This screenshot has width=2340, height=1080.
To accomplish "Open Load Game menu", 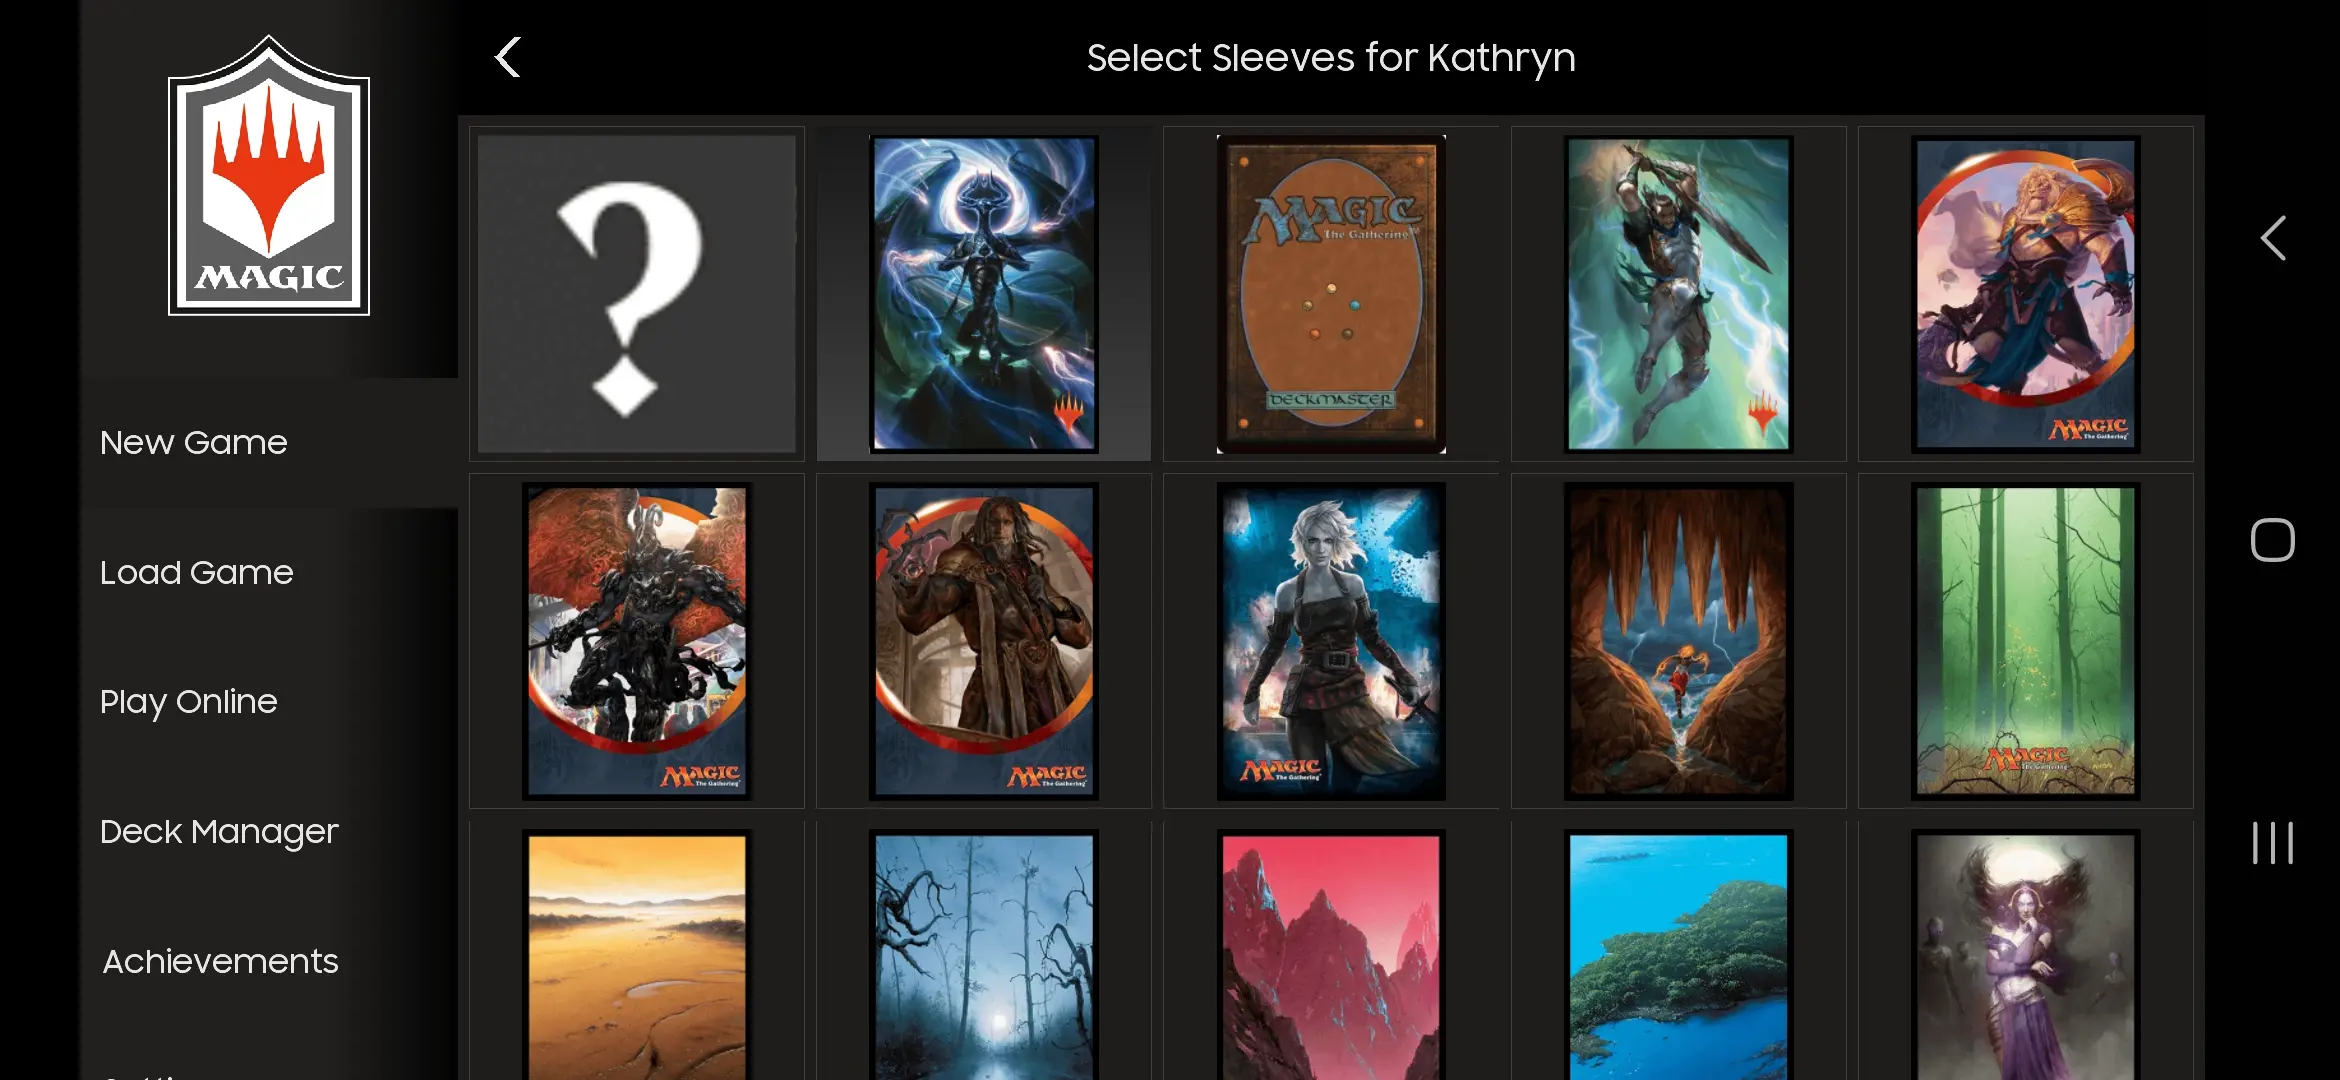I will pyautogui.click(x=197, y=572).
